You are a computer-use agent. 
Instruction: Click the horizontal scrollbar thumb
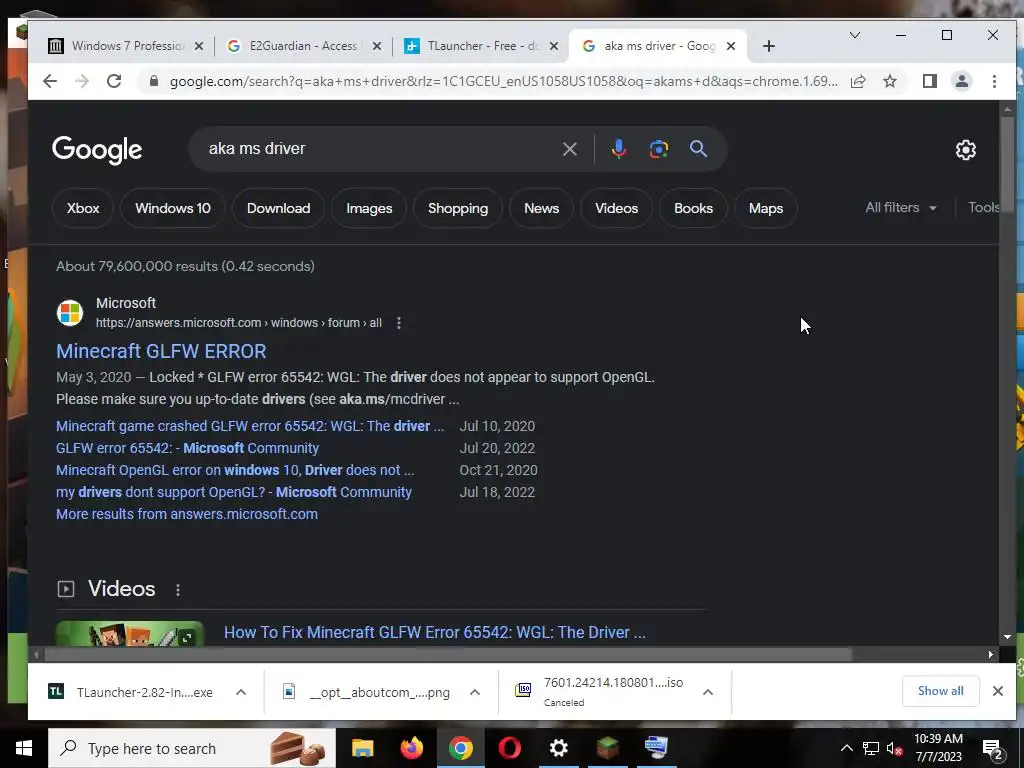(x=447, y=654)
